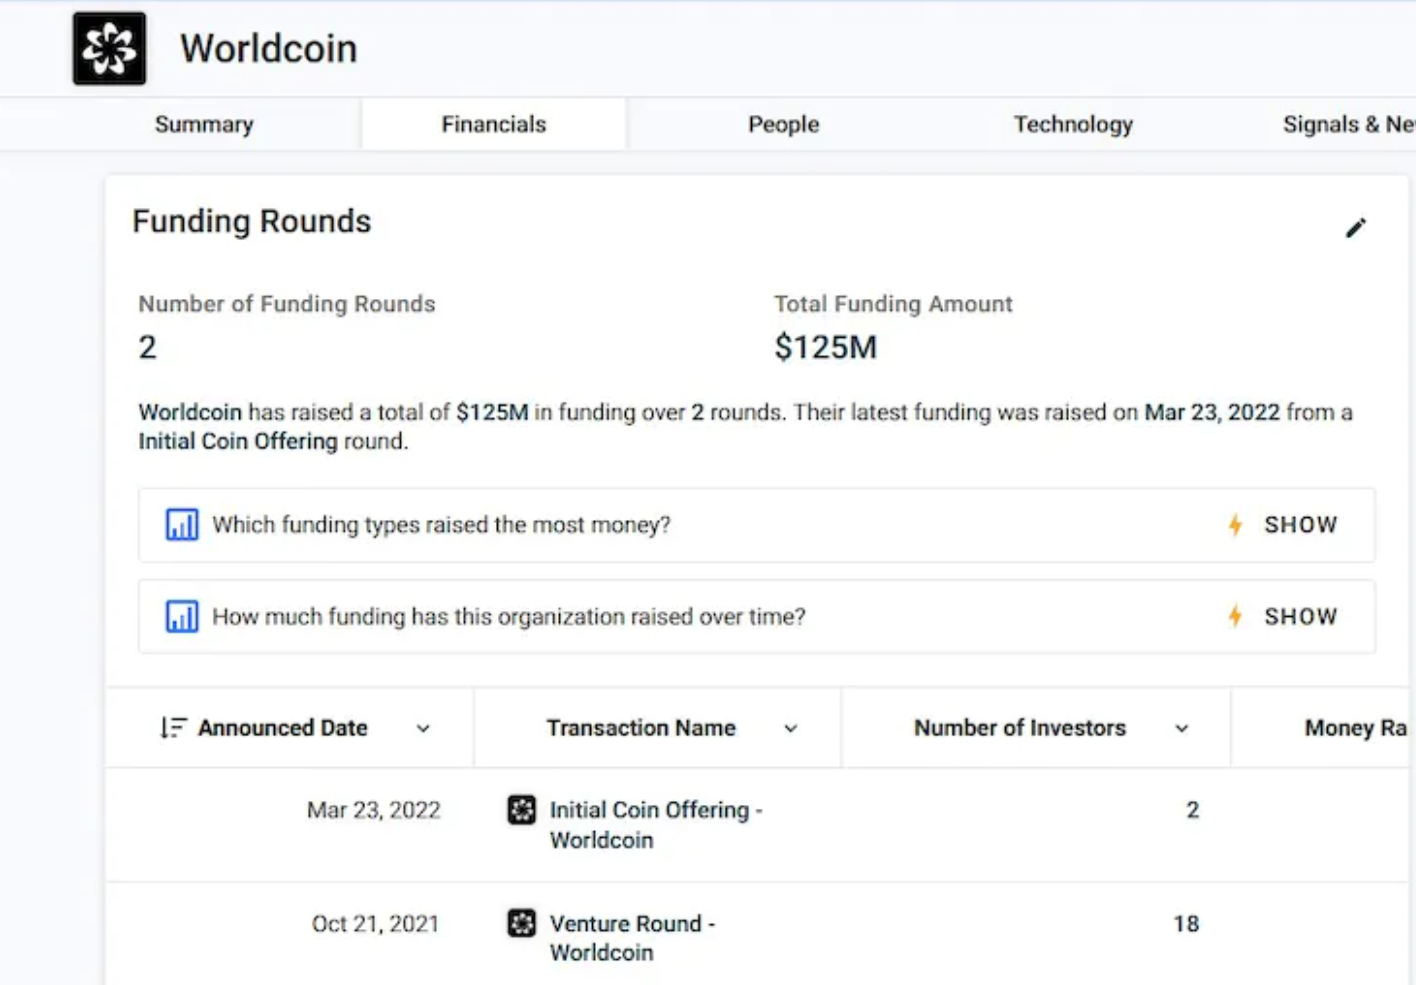Click the Funding Rounds section heading
The height and width of the screenshot is (985, 1416).
coord(252,221)
